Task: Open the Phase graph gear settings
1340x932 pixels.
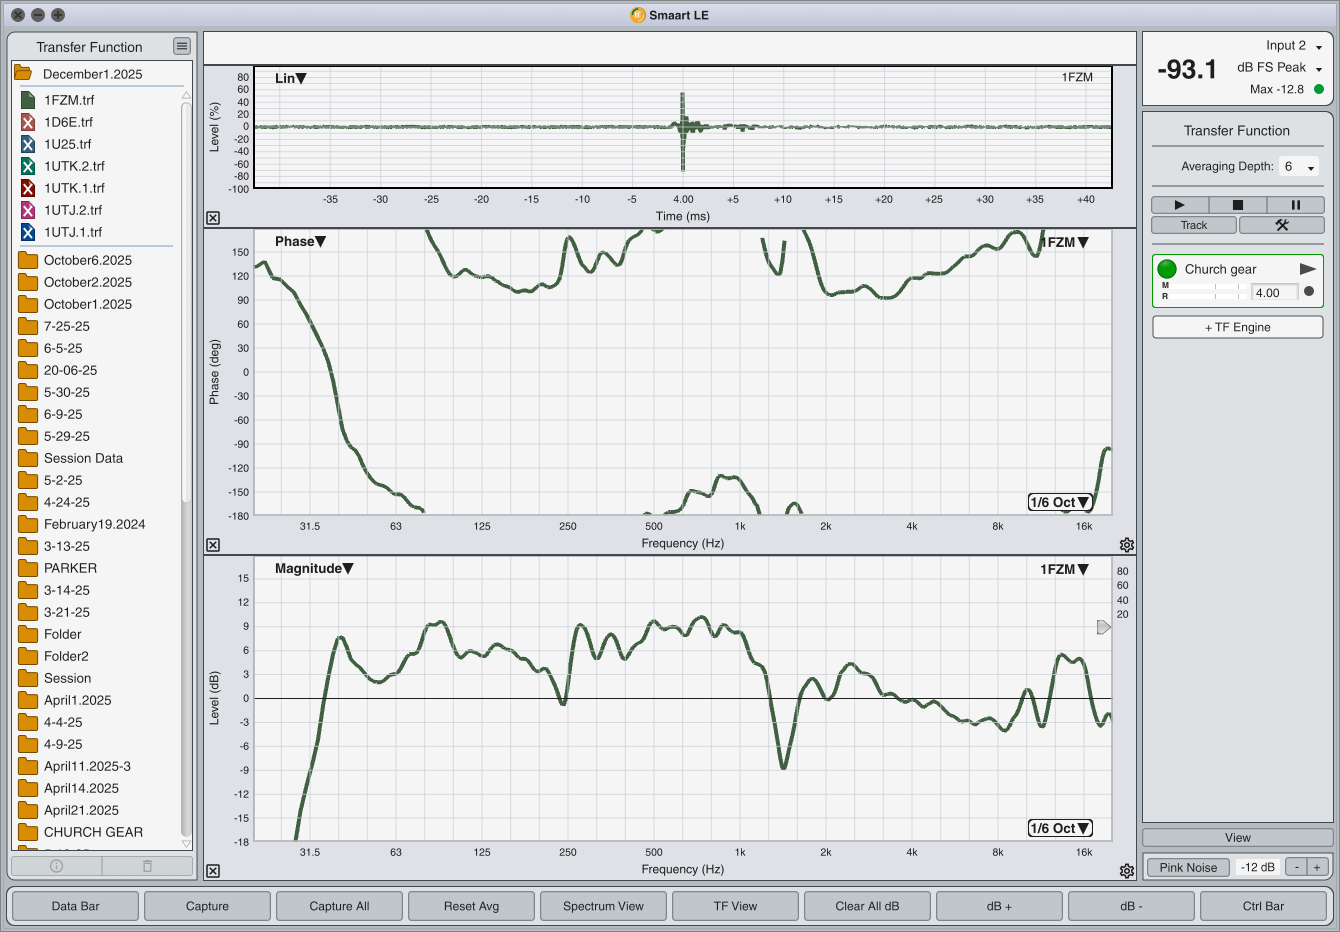Action: (1127, 545)
